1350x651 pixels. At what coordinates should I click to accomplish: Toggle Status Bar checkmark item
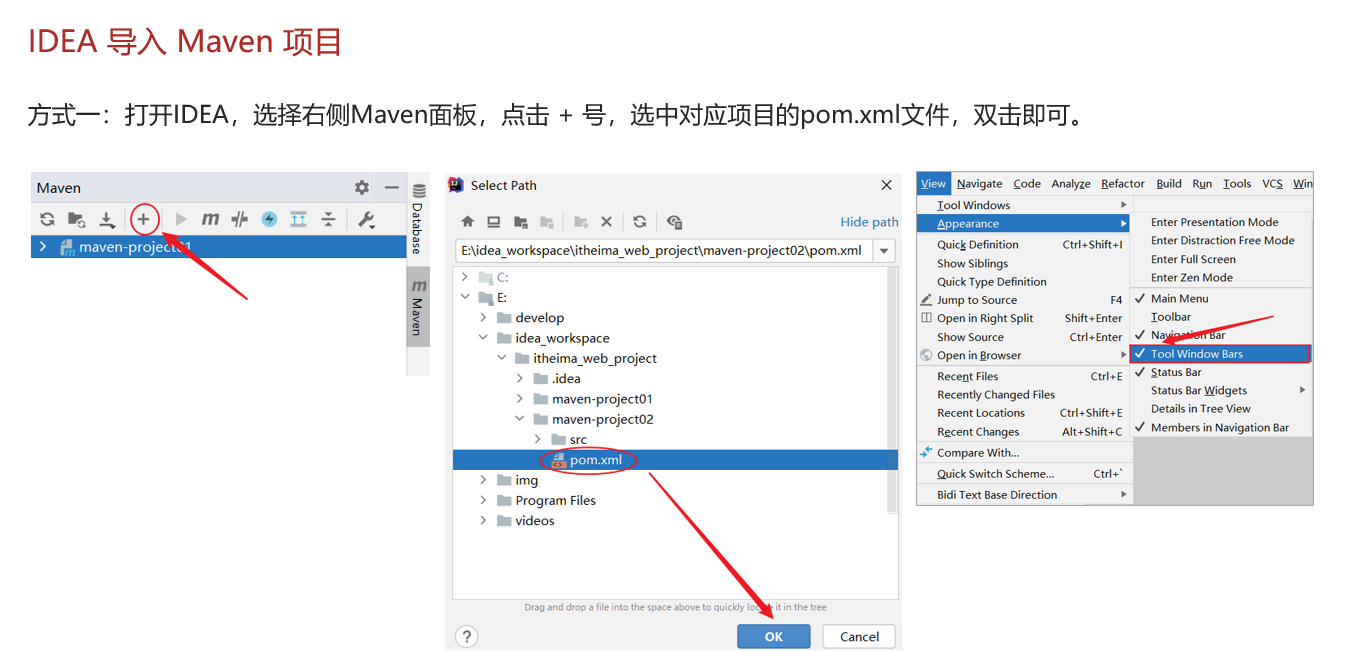click(x=1221, y=372)
